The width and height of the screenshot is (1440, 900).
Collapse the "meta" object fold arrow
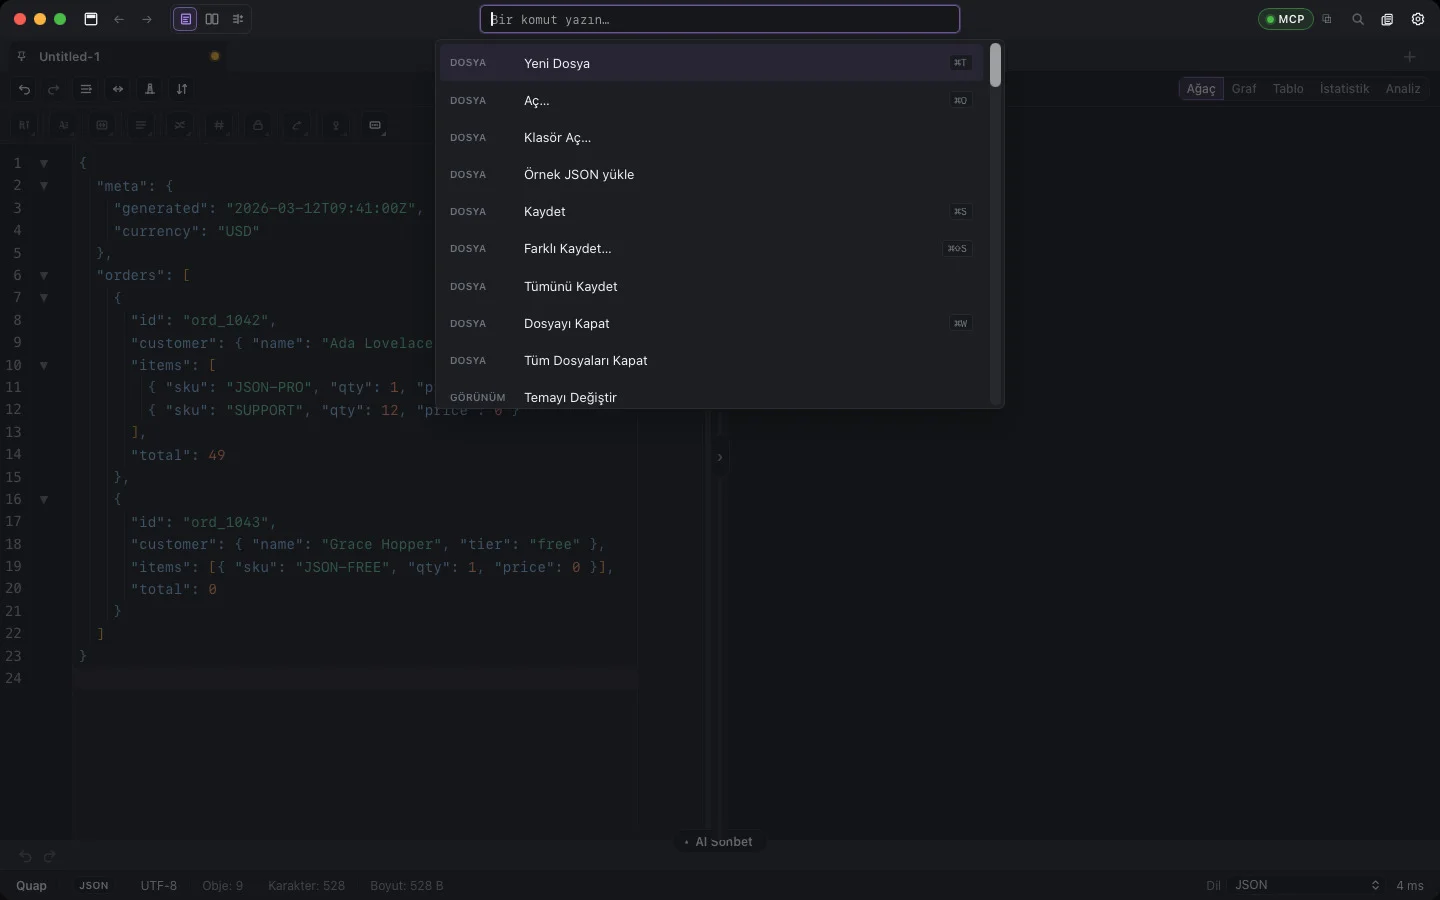44,186
